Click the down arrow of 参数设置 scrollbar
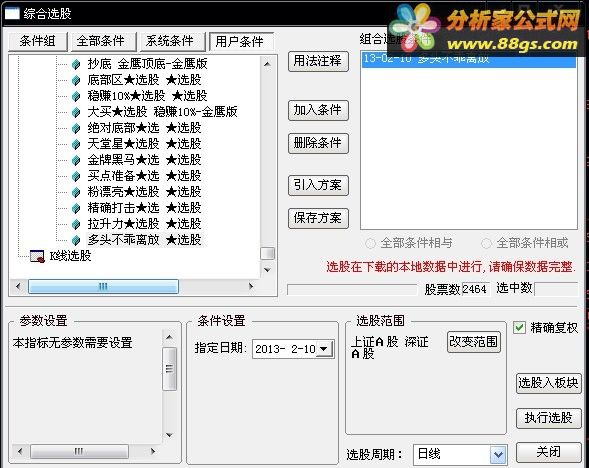The width and height of the screenshot is (589, 468). pos(169,435)
